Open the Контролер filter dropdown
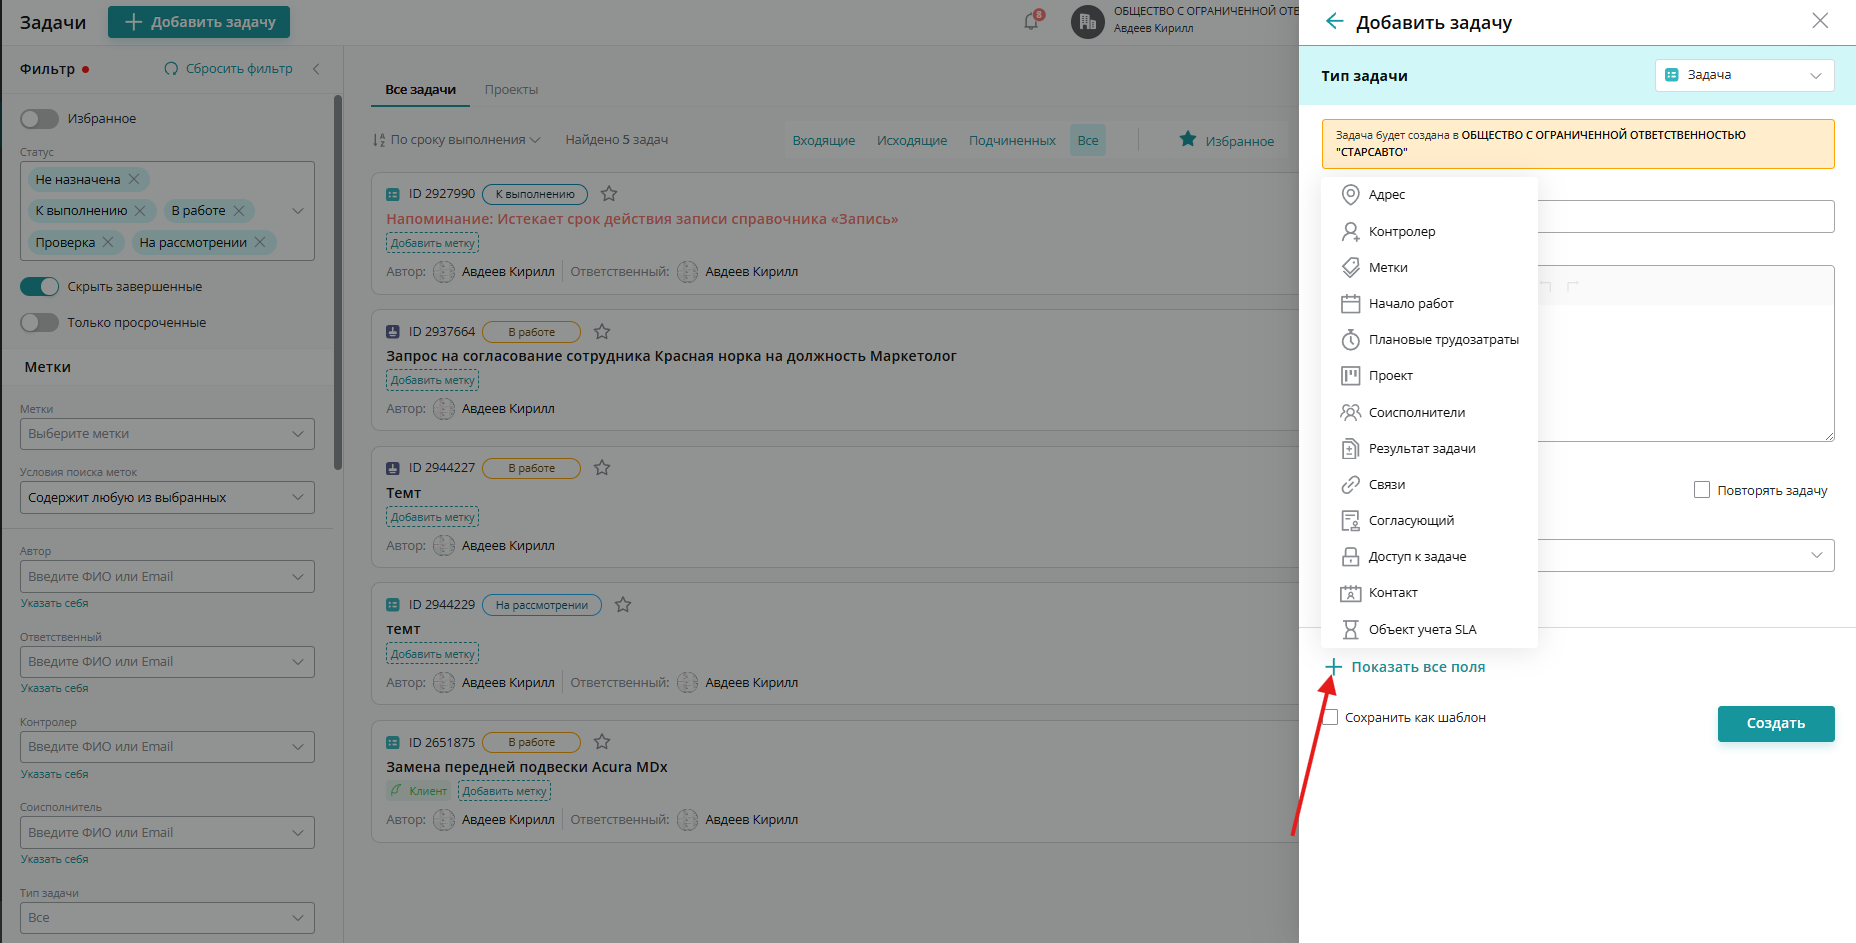Viewport: 1856px width, 943px height. (167, 747)
